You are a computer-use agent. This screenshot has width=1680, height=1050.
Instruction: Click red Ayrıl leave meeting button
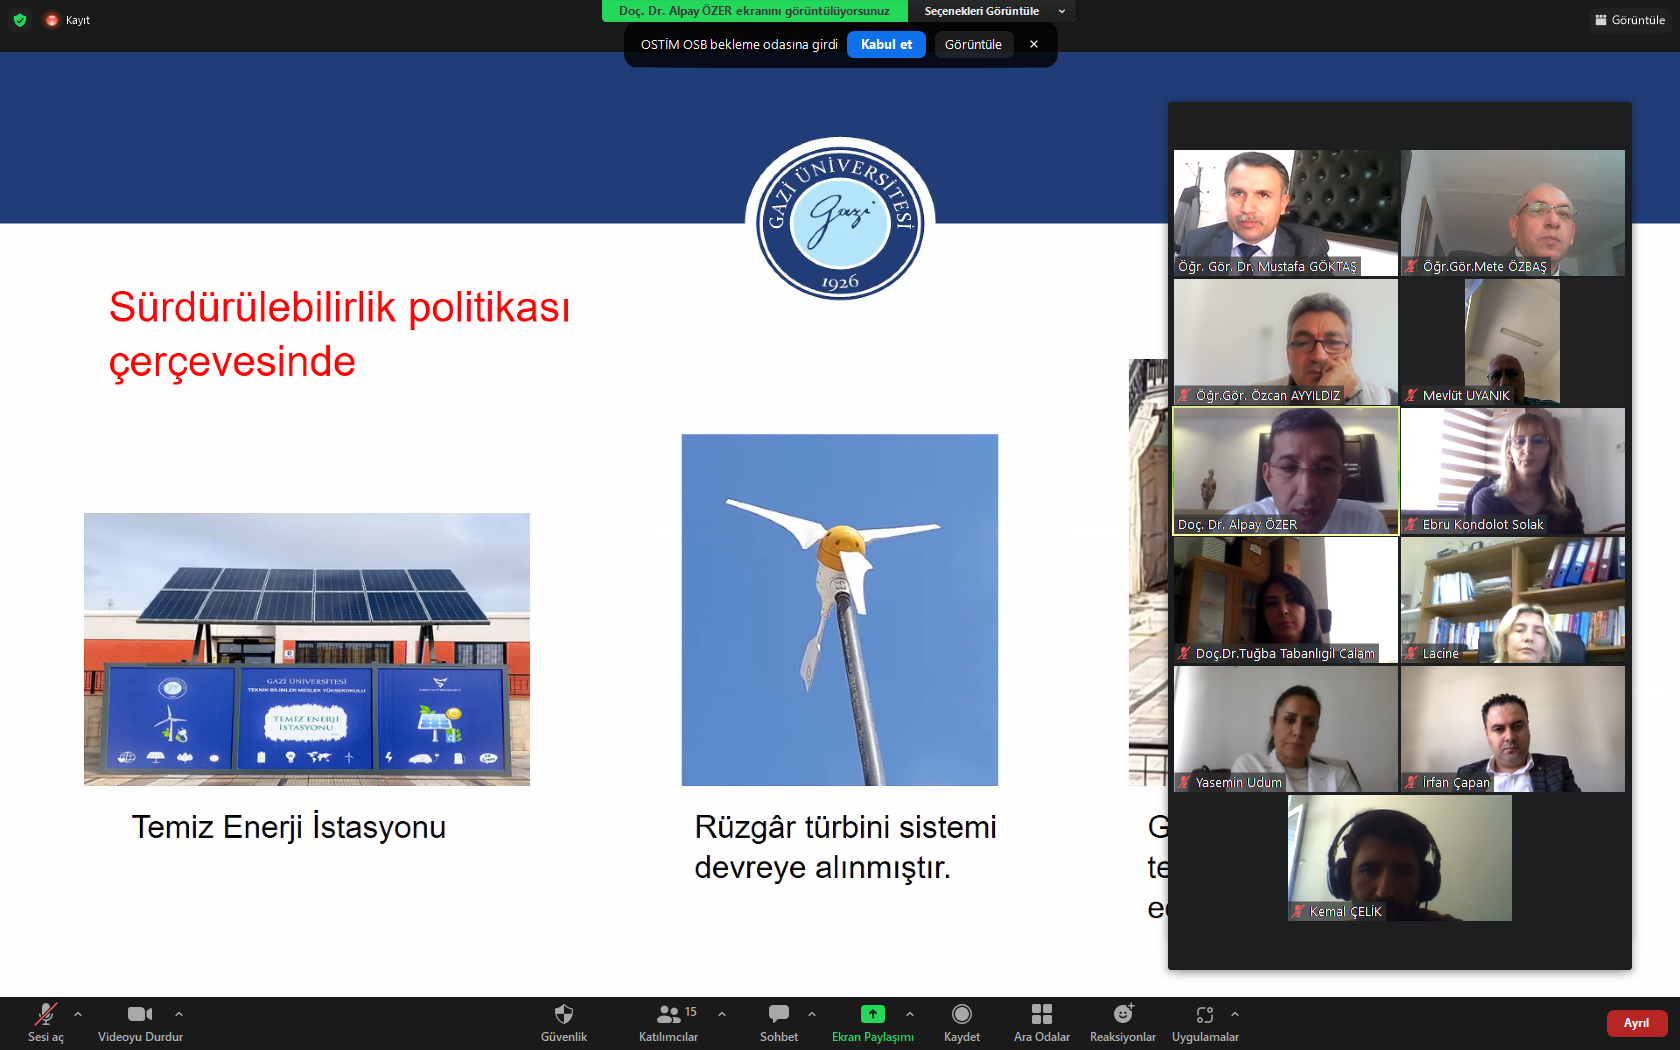tap(1637, 1023)
